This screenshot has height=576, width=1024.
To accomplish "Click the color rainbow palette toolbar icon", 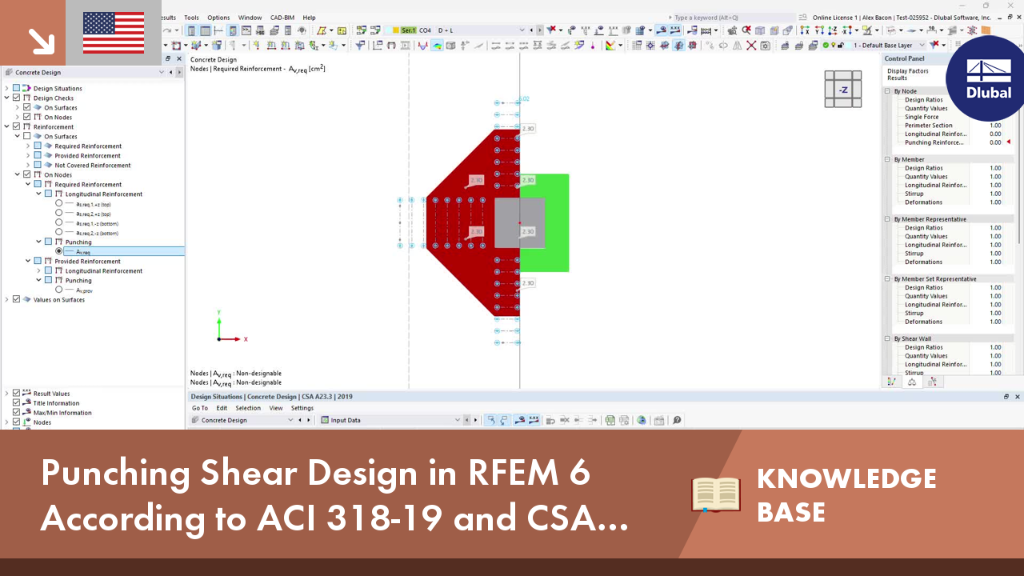I will tap(610, 45).
